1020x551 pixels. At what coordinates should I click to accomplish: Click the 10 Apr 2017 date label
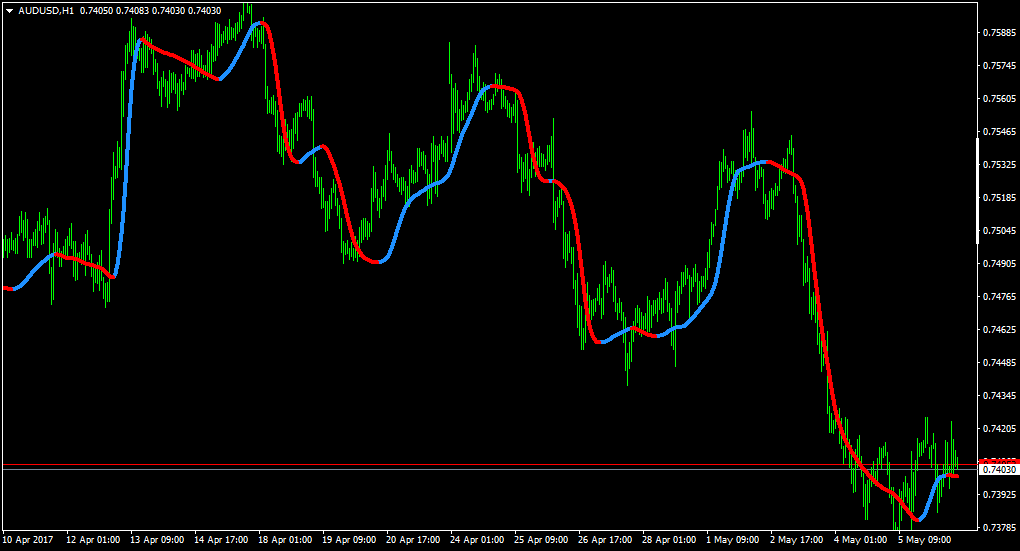28,540
